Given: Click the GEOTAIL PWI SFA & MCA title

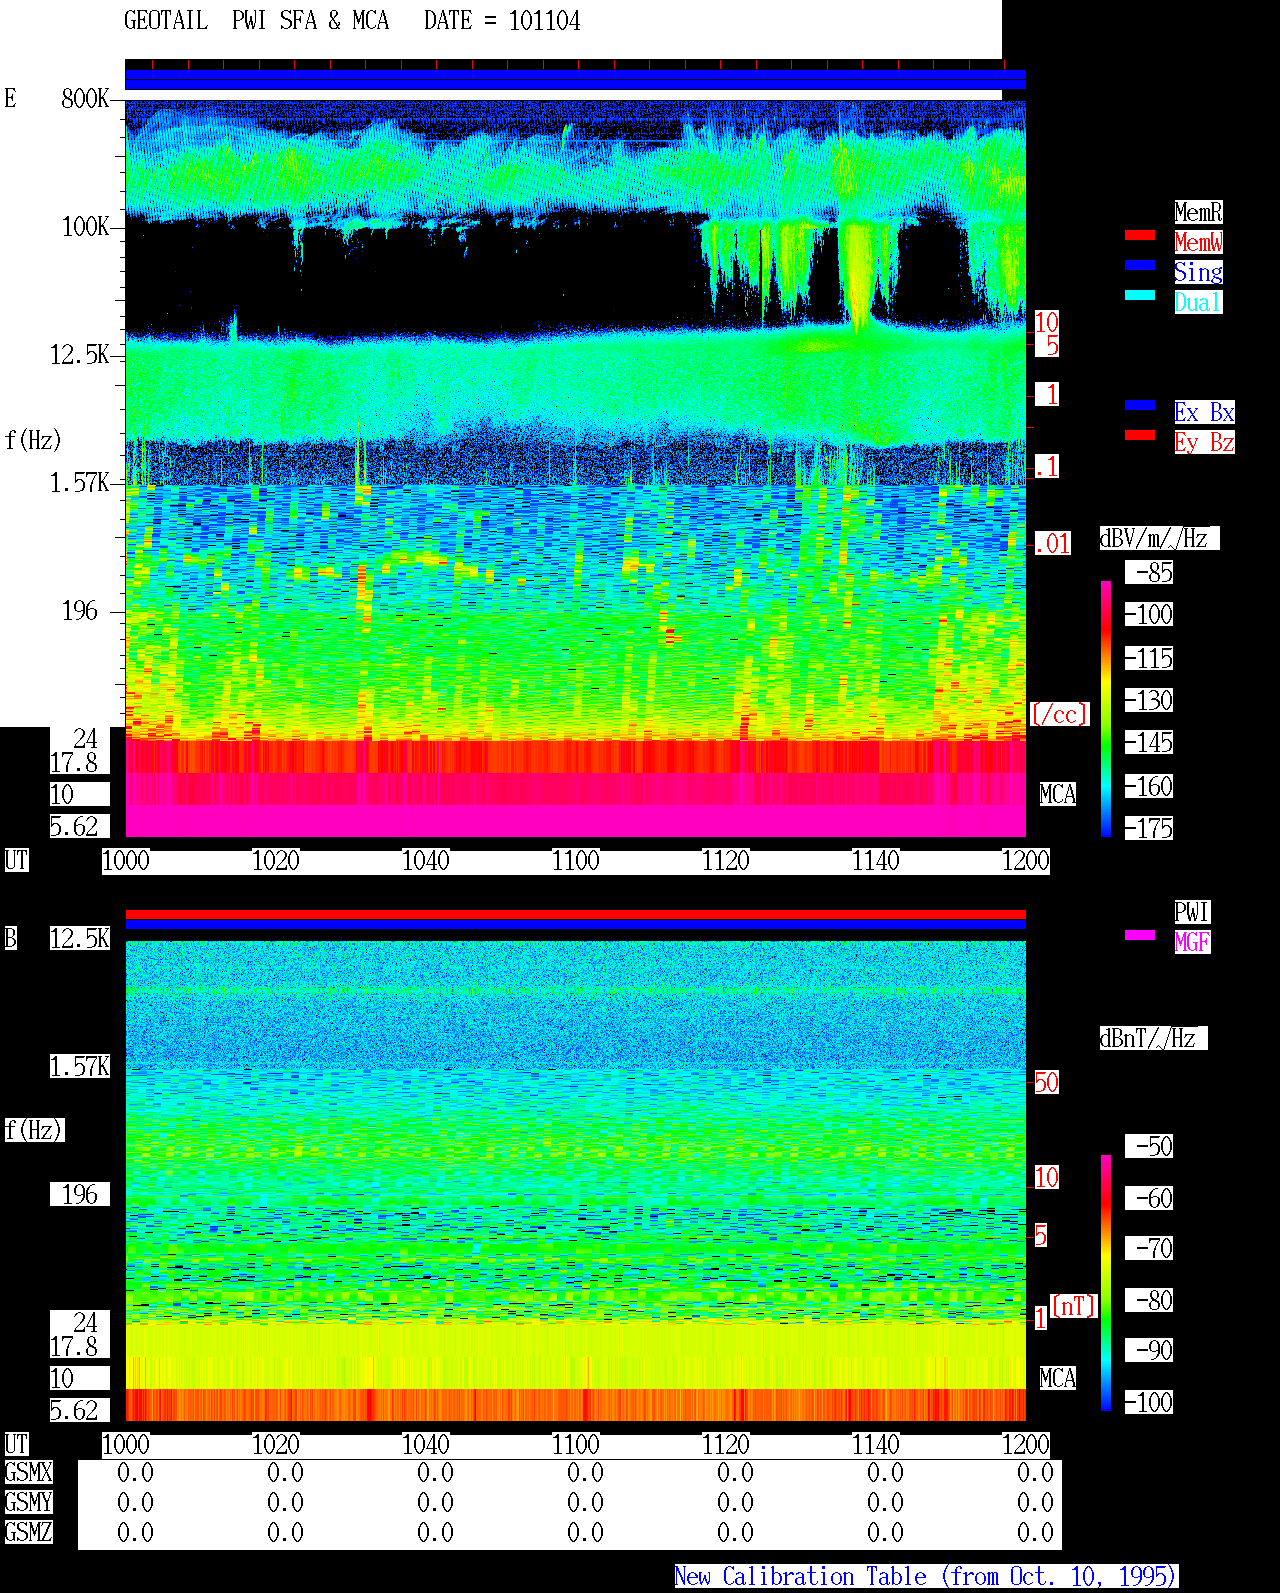Looking at the screenshot, I should click(256, 21).
